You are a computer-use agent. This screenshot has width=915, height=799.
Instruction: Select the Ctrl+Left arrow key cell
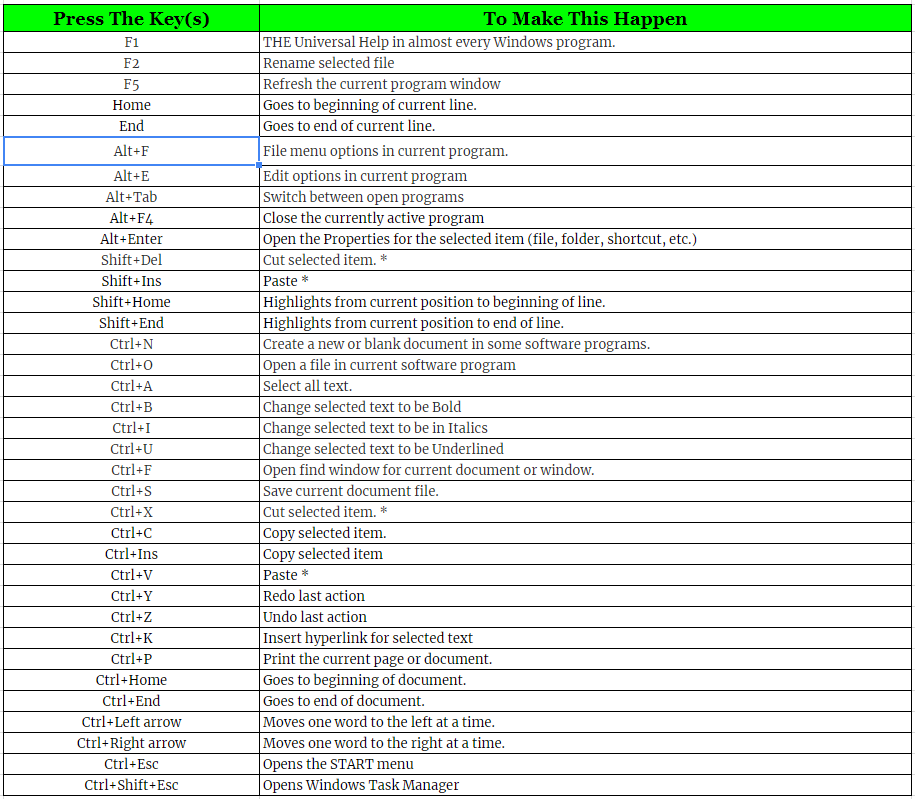click(131, 722)
